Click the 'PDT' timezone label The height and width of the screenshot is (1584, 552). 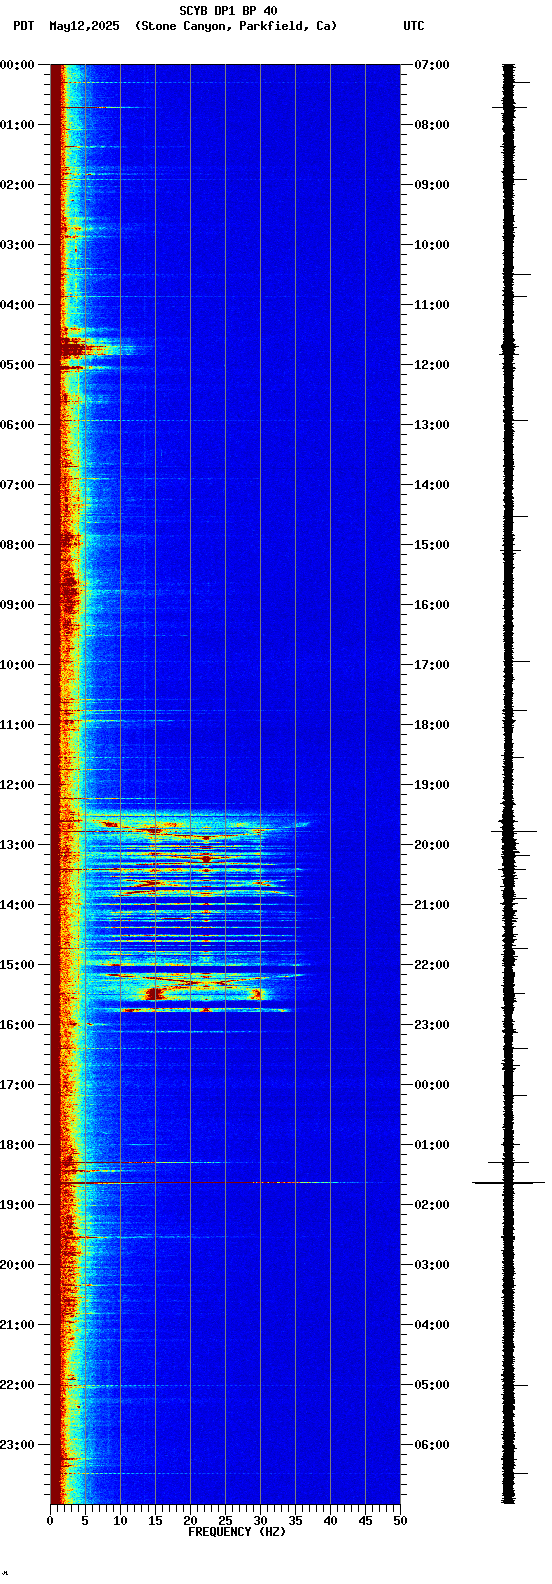(23, 26)
